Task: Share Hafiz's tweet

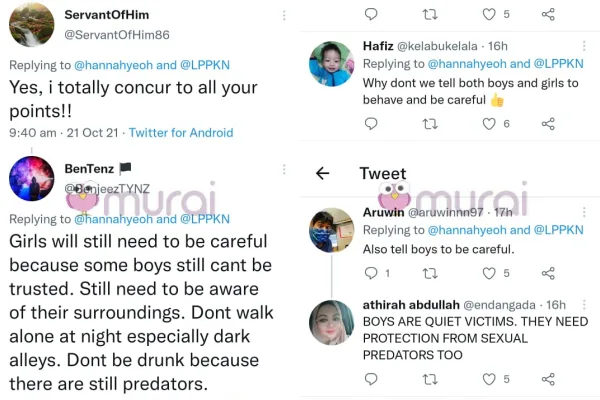Action: pos(548,124)
